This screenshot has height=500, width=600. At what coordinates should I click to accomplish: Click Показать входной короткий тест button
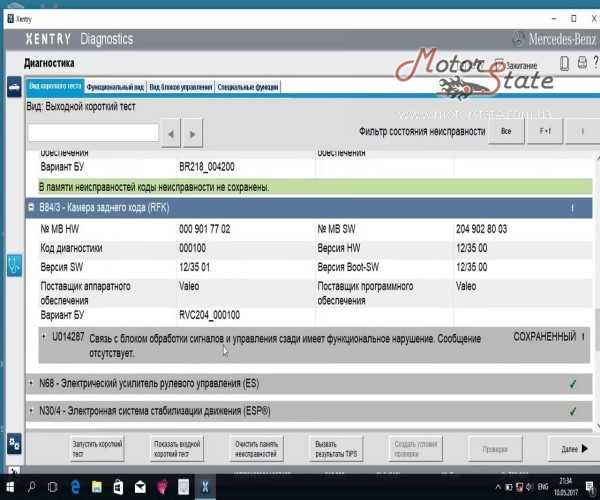[177, 449]
